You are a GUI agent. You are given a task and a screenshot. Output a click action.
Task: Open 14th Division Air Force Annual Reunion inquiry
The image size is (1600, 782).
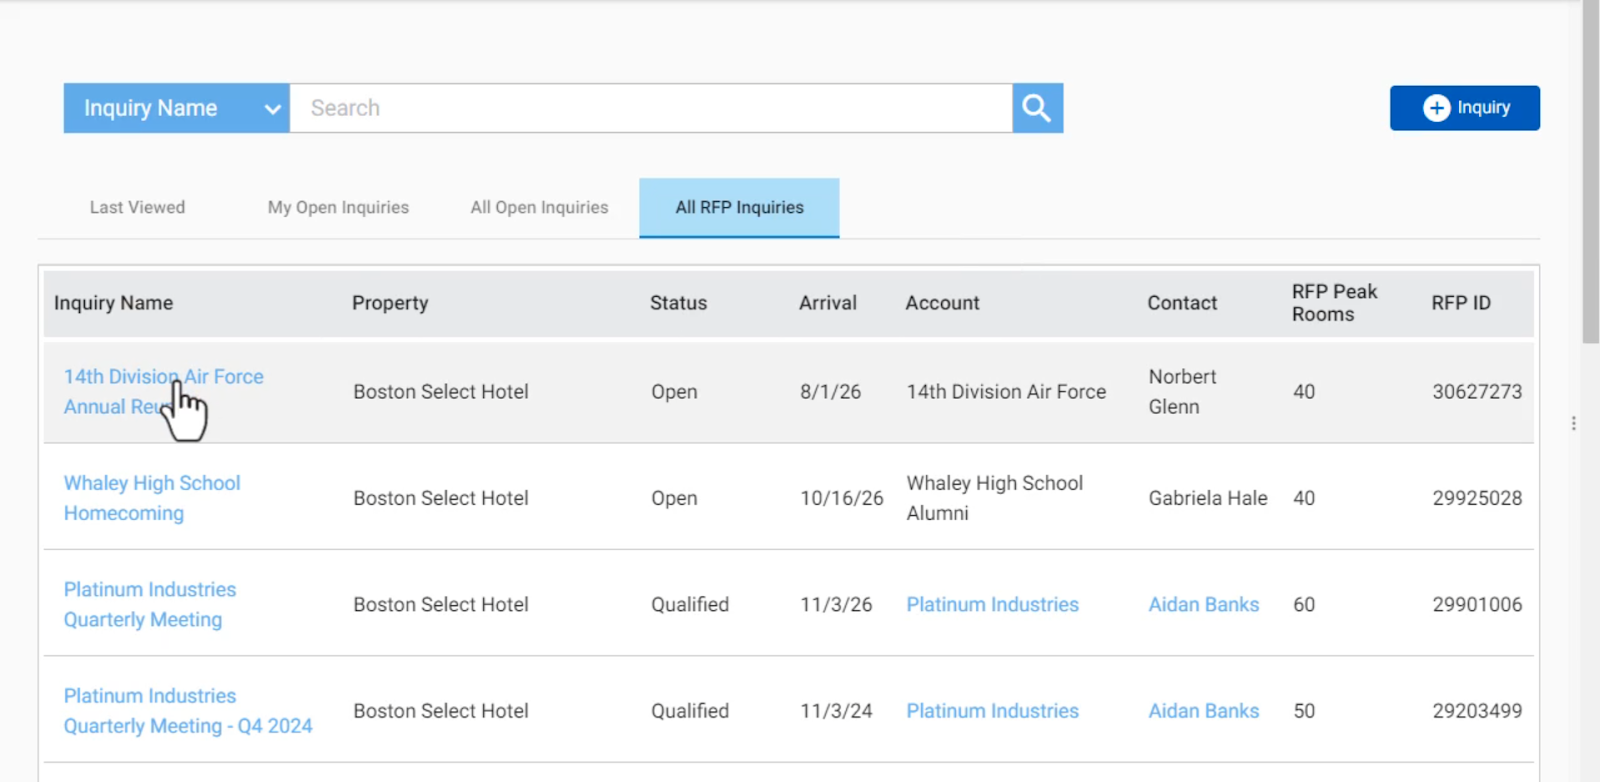coord(164,392)
